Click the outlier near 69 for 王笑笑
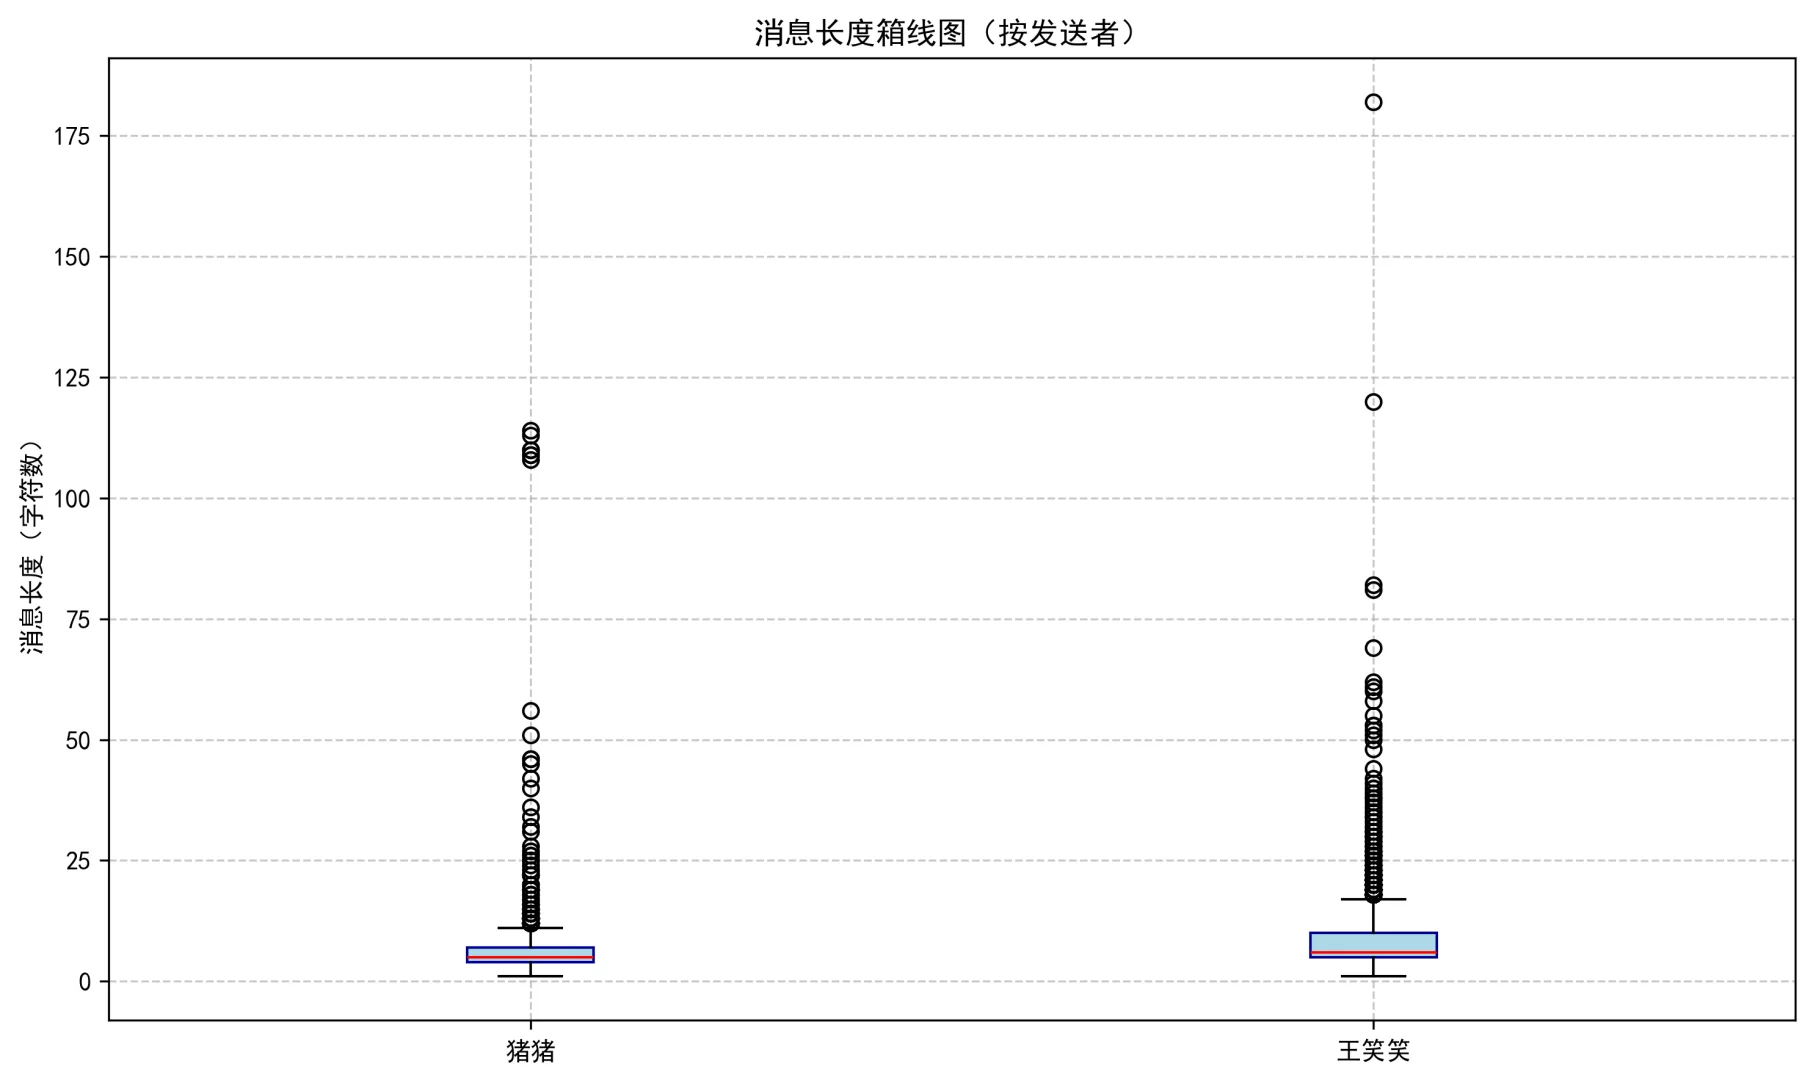The image size is (1813, 1080). pyautogui.click(x=1371, y=648)
